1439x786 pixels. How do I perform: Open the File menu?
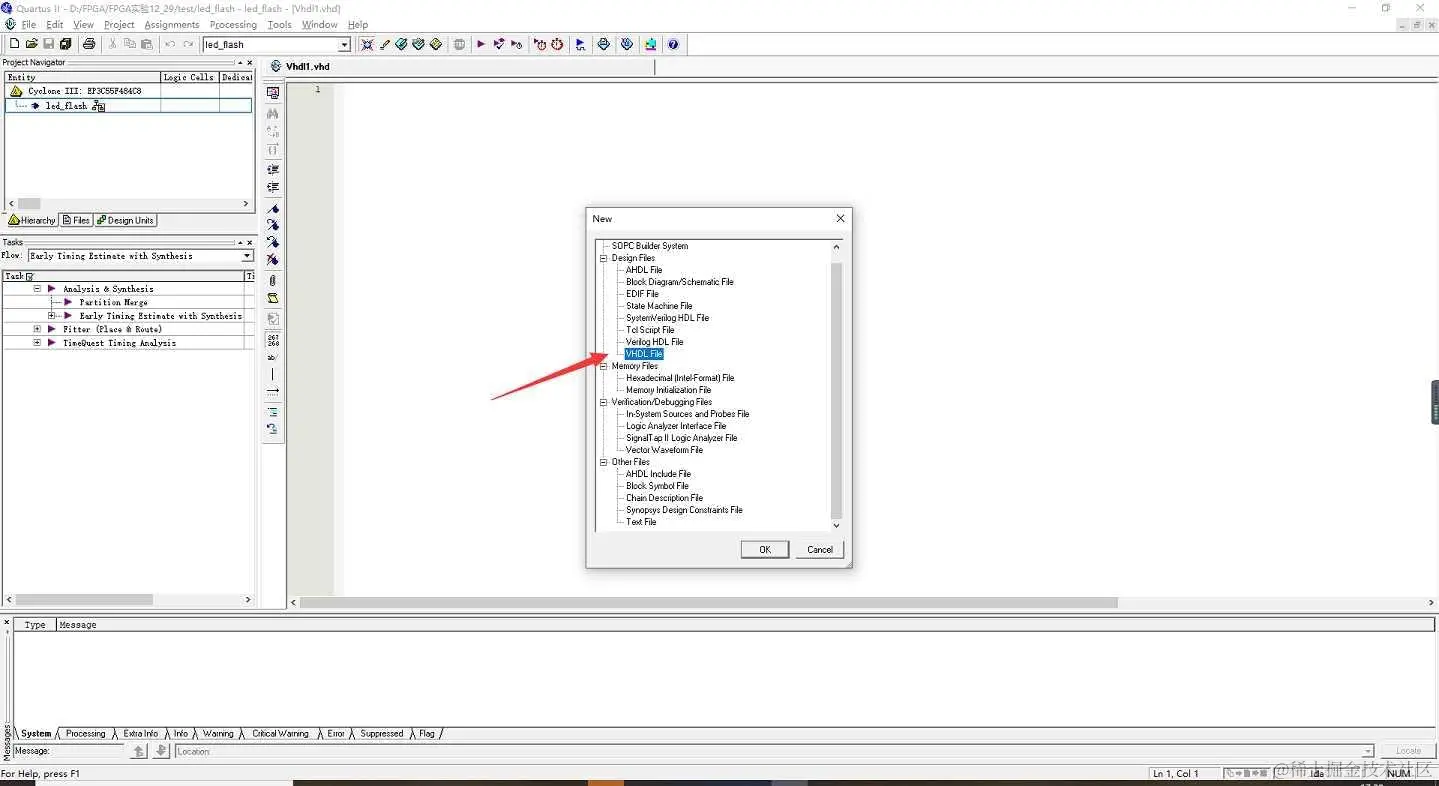(28, 24)
